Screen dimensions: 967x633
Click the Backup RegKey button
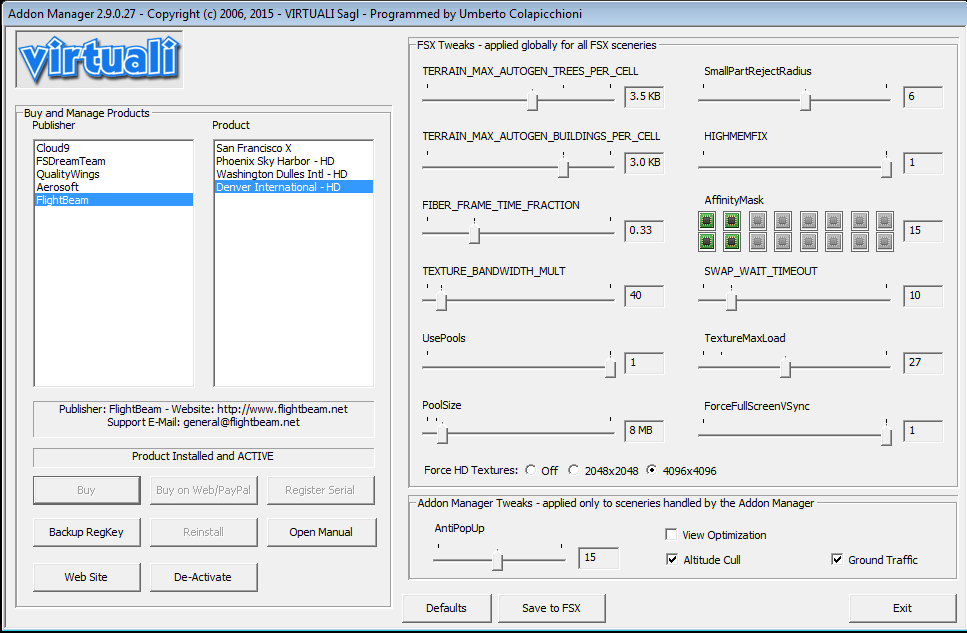[86, 532]
